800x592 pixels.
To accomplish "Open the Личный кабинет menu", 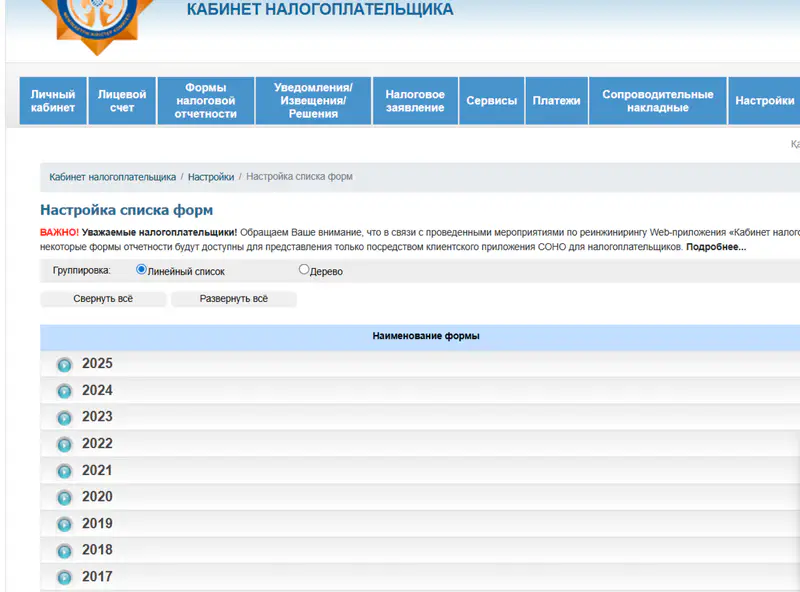I will click(53, 101).
